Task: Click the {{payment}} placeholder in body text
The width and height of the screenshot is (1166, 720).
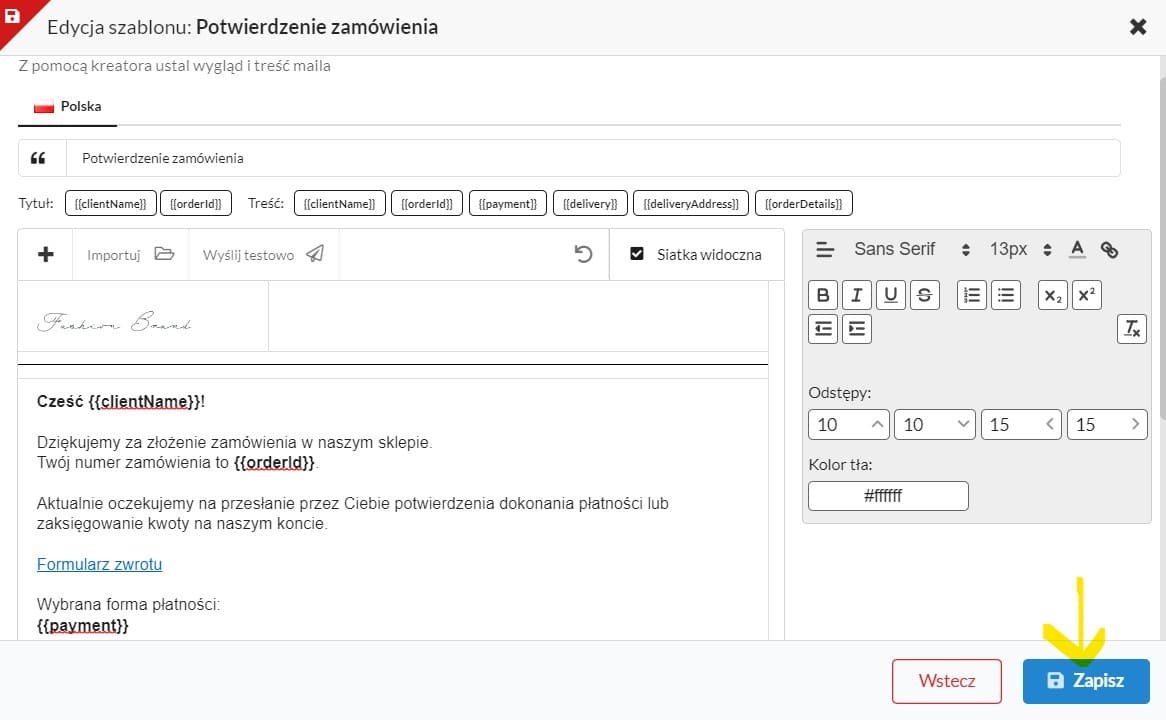Action: (x=83, y=626)
